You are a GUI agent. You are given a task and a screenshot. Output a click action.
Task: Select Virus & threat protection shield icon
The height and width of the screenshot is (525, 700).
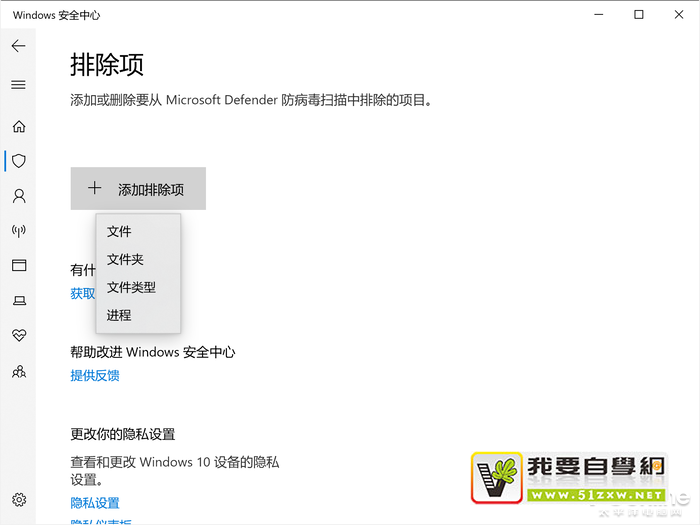[x=18, y=161]
